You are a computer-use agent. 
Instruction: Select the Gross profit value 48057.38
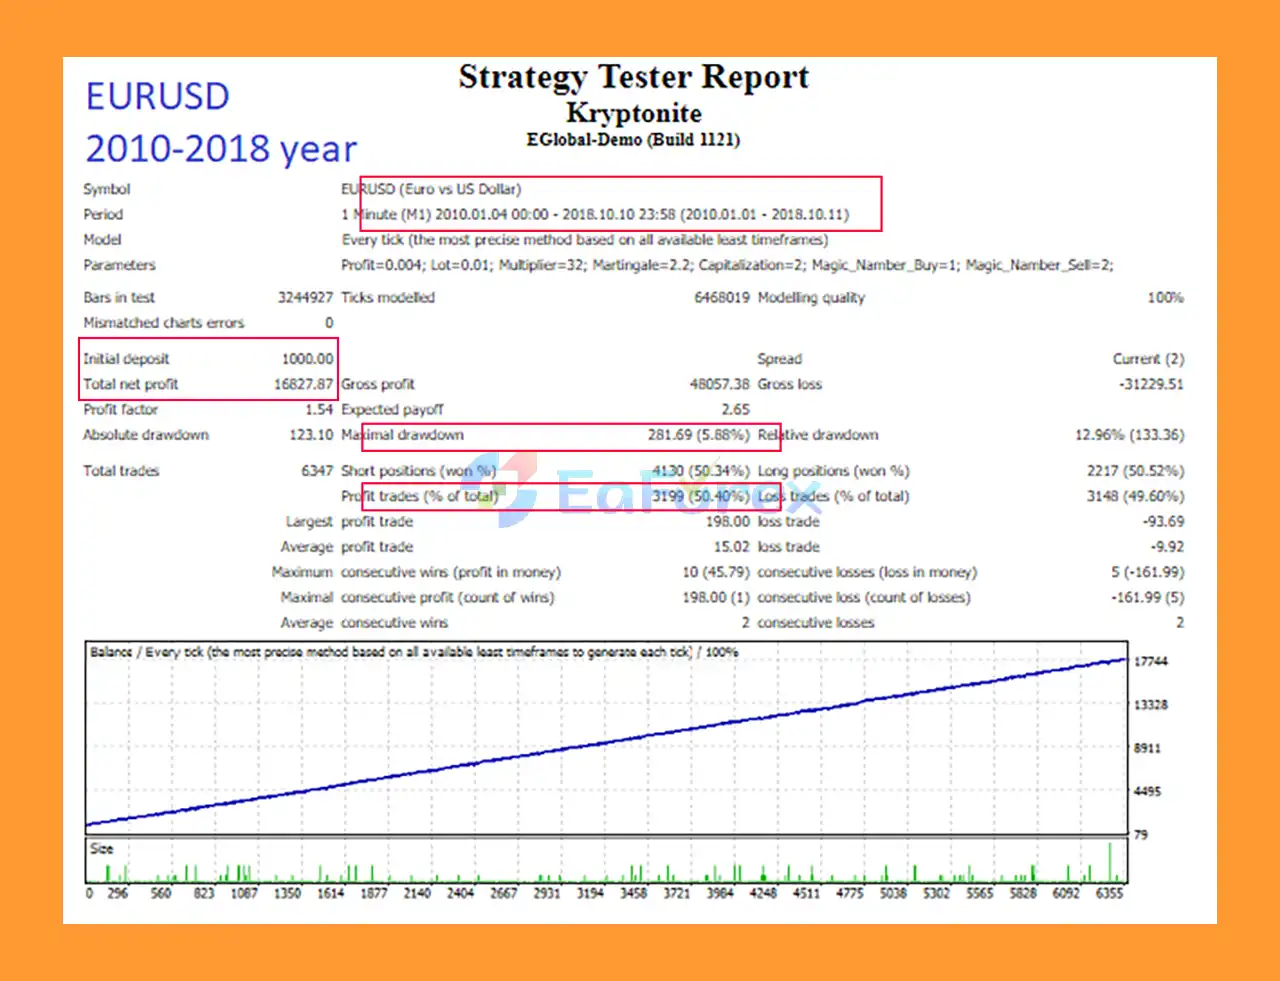click(719, 384)
